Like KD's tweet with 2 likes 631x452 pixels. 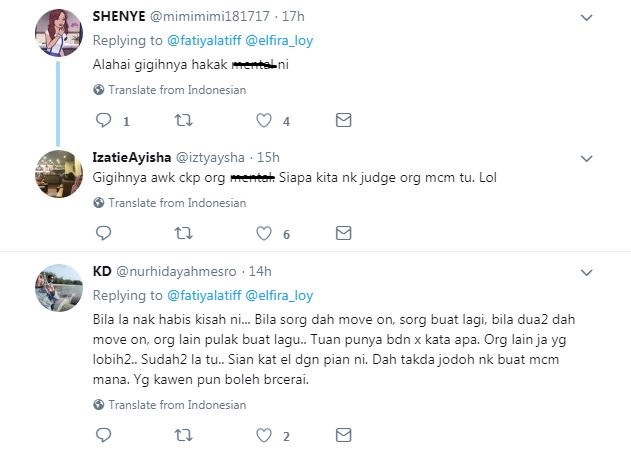(x=264, y=436)
